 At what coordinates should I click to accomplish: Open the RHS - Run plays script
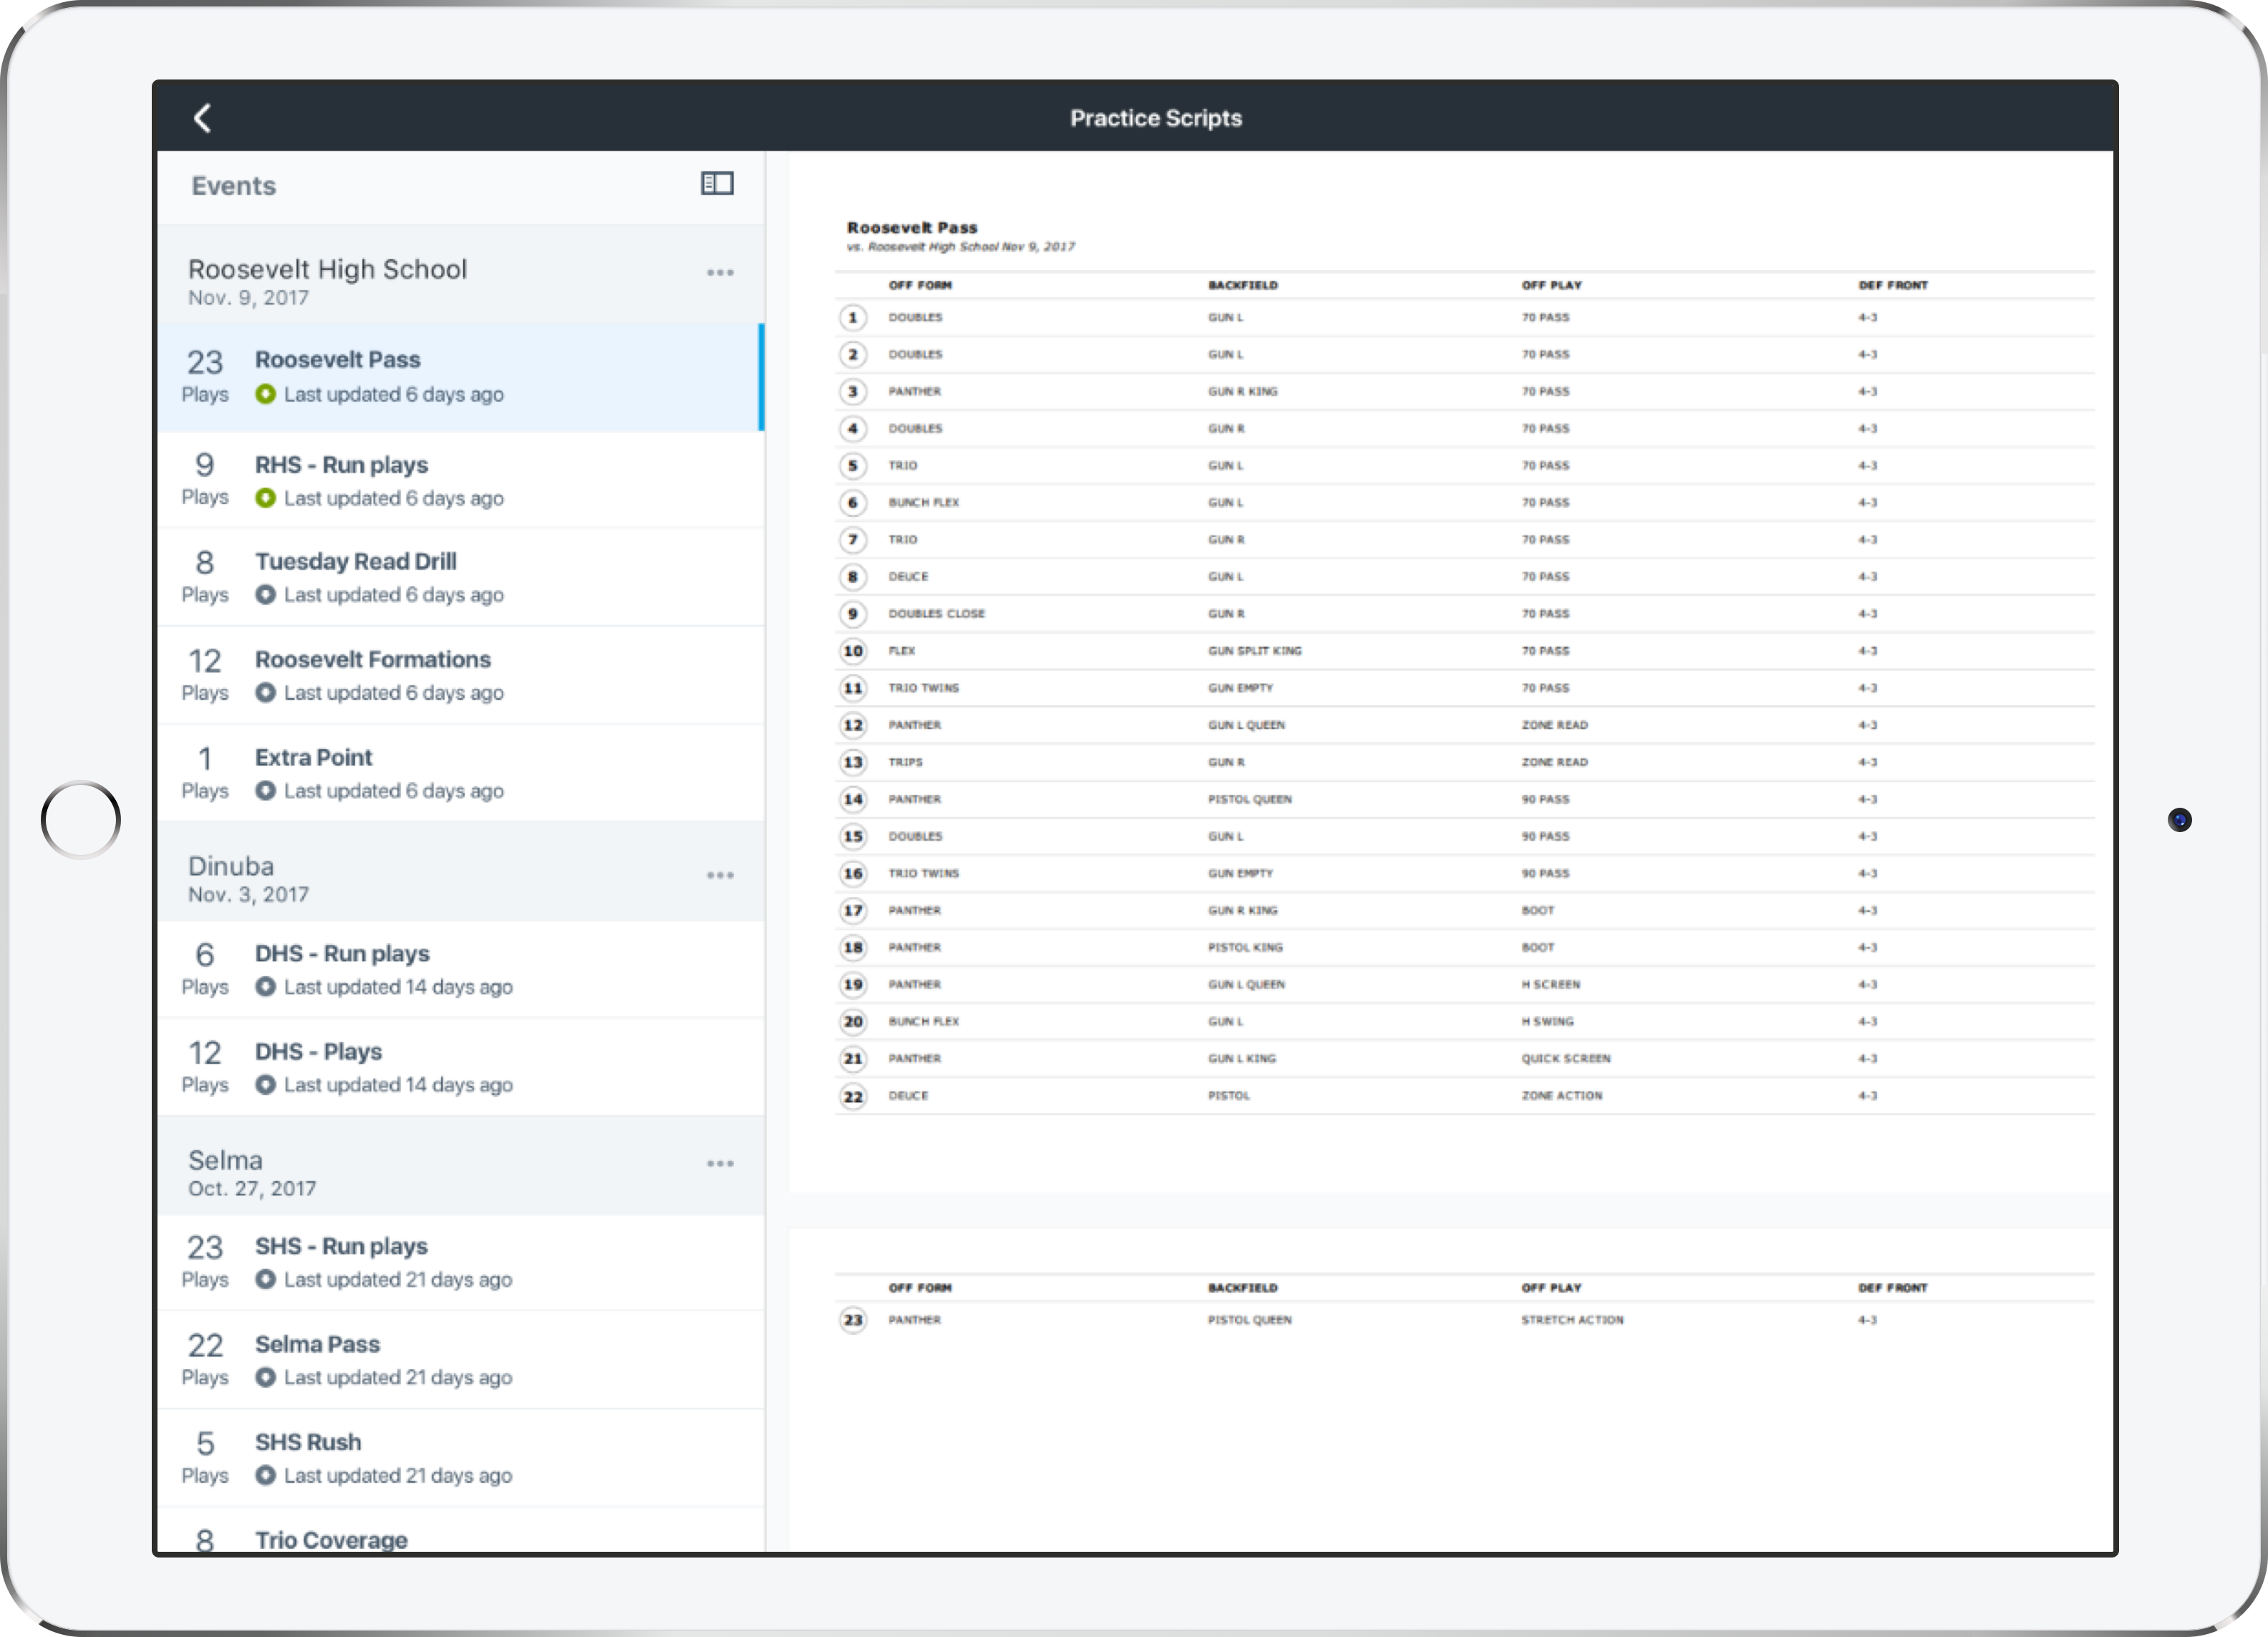pos(341,466)
